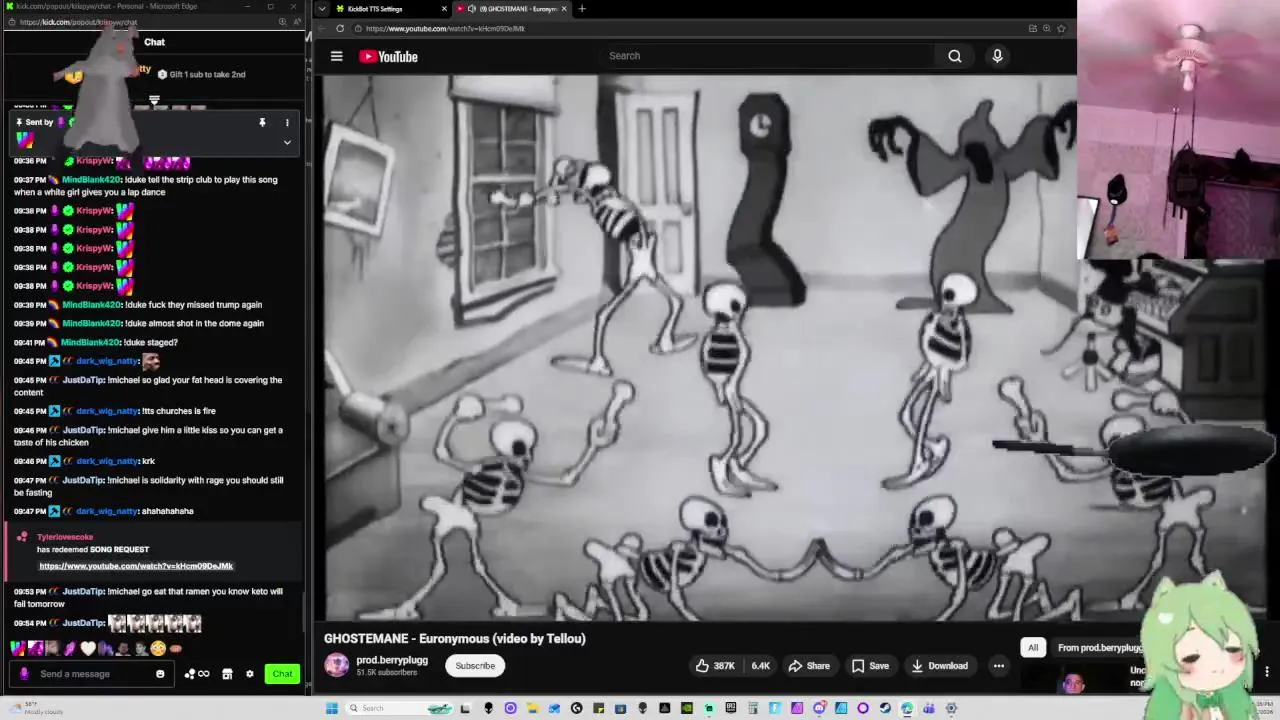Select the From prod.berryplugg filter chip

point(1101,648)
